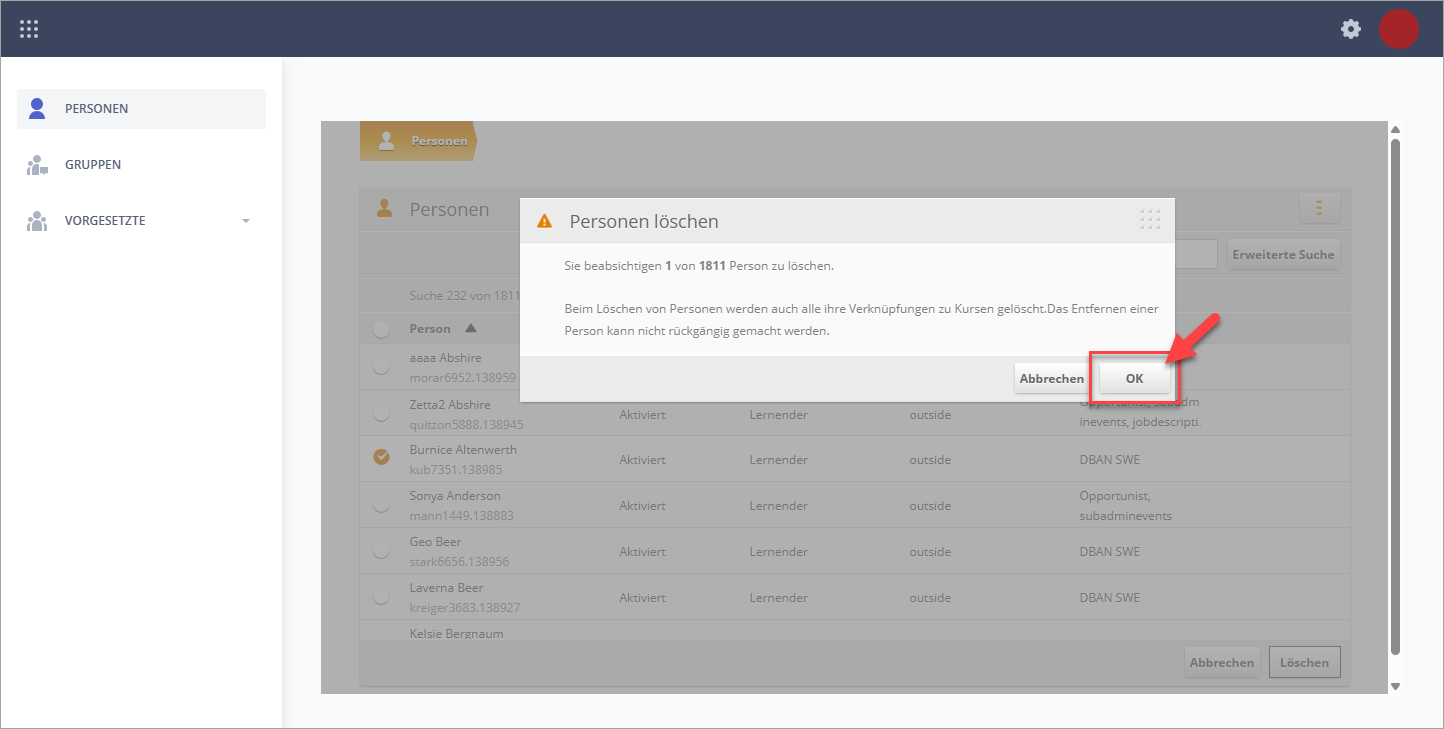This screenshot has height=729, width=1444.
Task: Click the person icon in the breadcrumb
Action: click(x=386, y=141)
